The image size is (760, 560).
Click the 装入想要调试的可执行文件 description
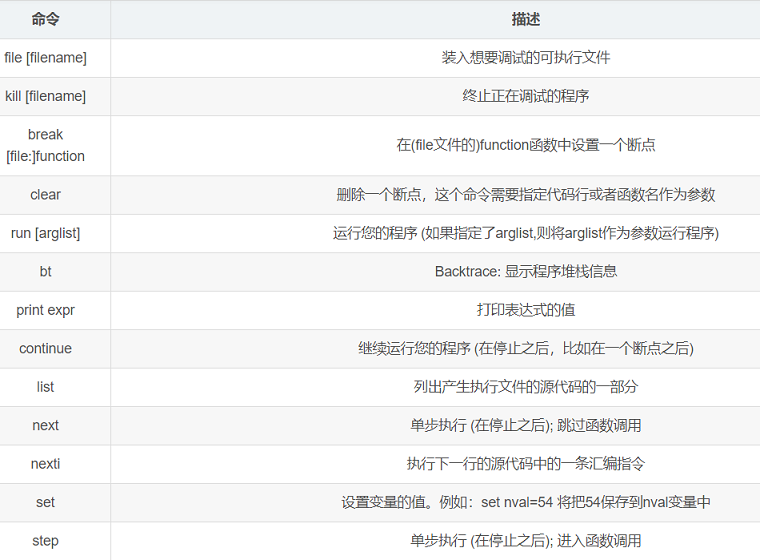pyautogui.click(x=525, y=58)
